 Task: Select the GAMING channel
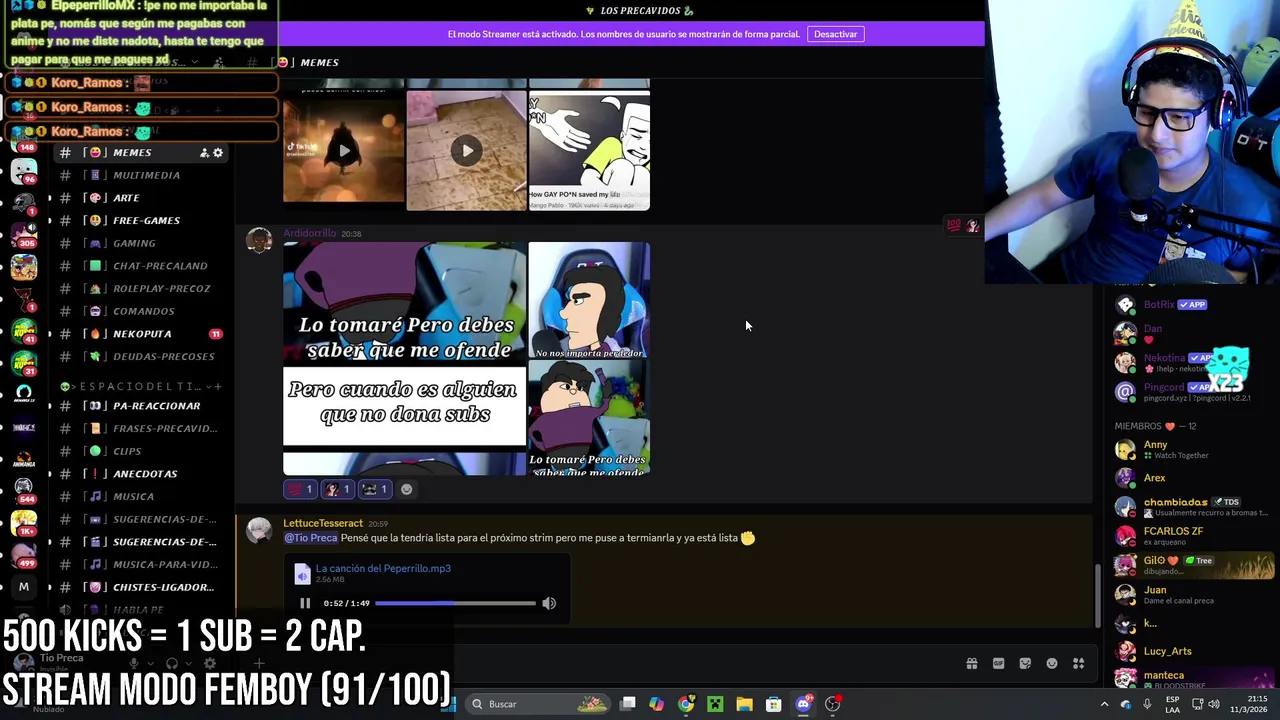[140, 243]
